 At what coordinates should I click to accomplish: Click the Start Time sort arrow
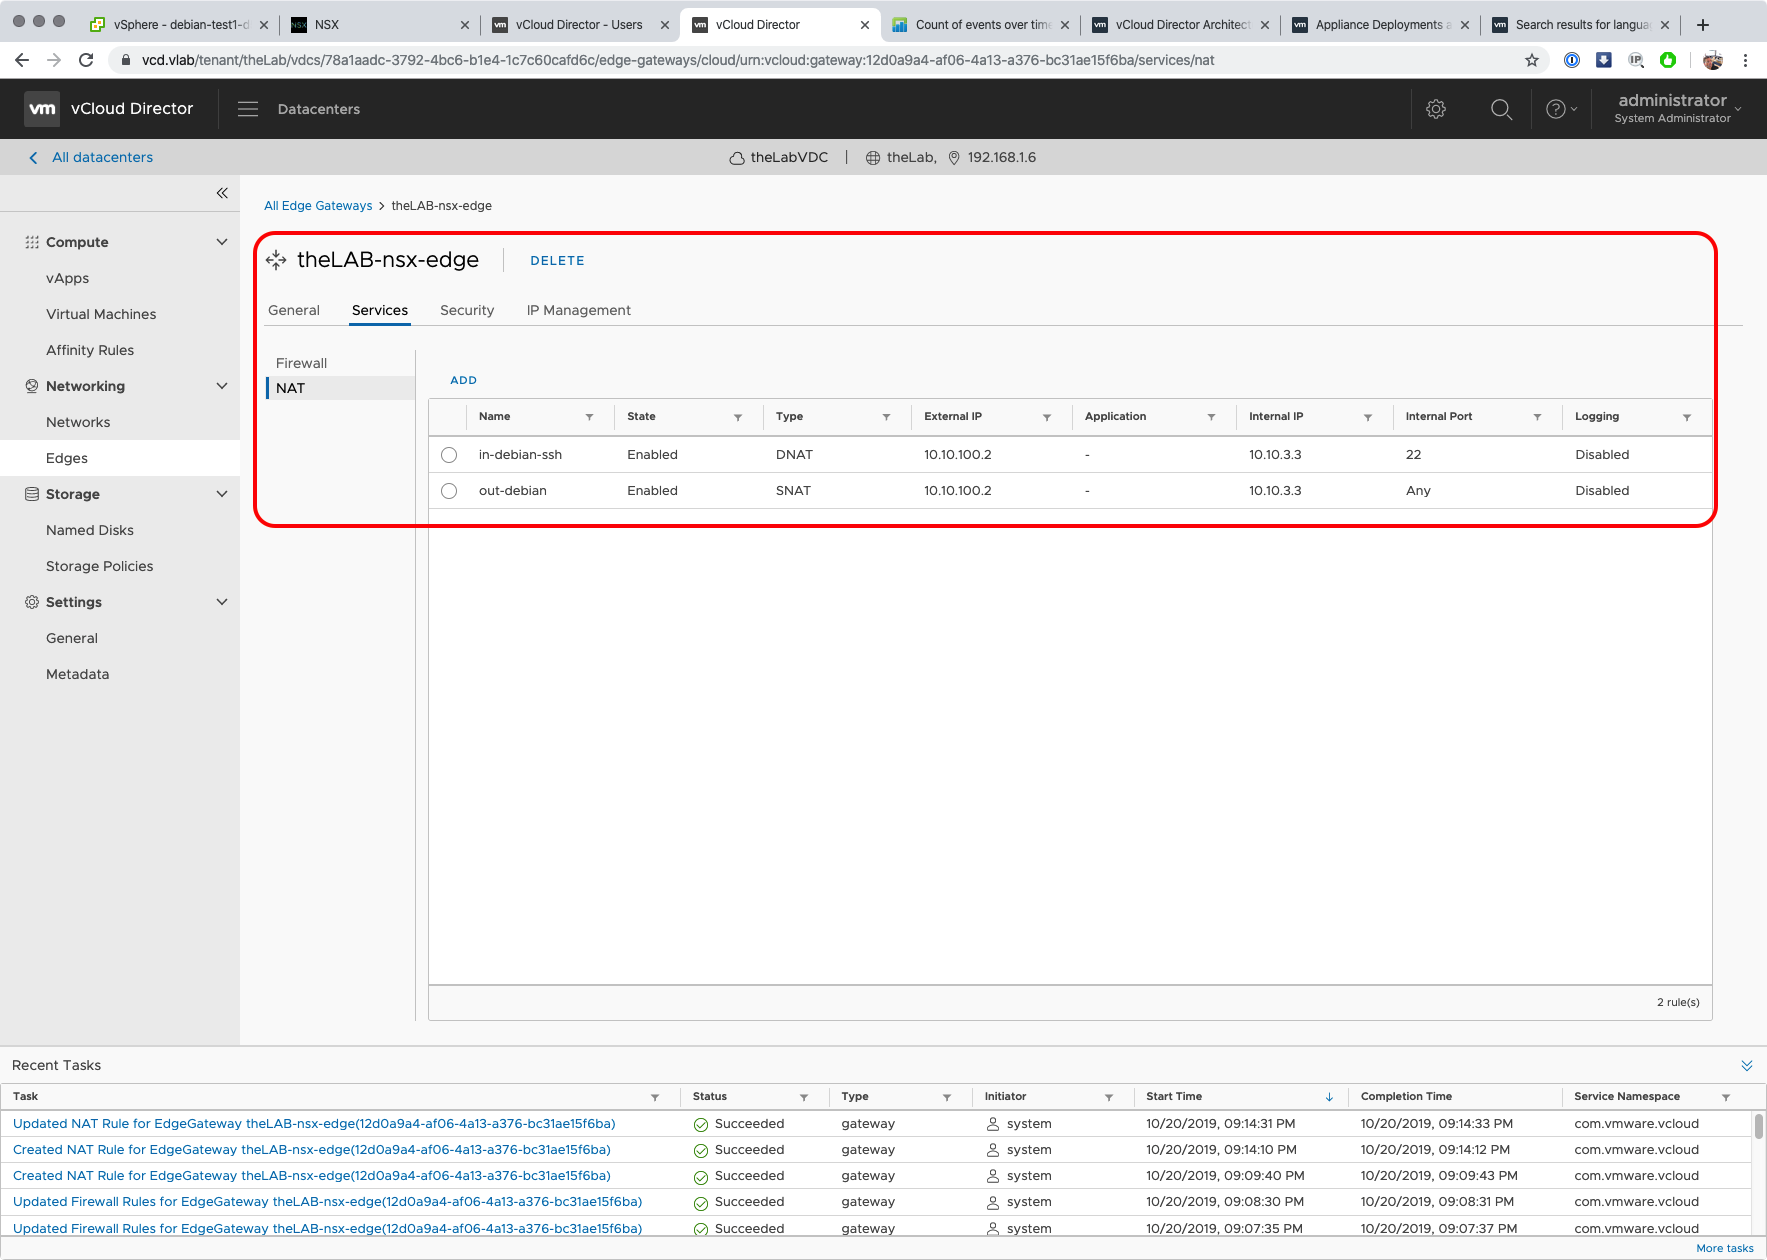click(x=1329, y=1097)
